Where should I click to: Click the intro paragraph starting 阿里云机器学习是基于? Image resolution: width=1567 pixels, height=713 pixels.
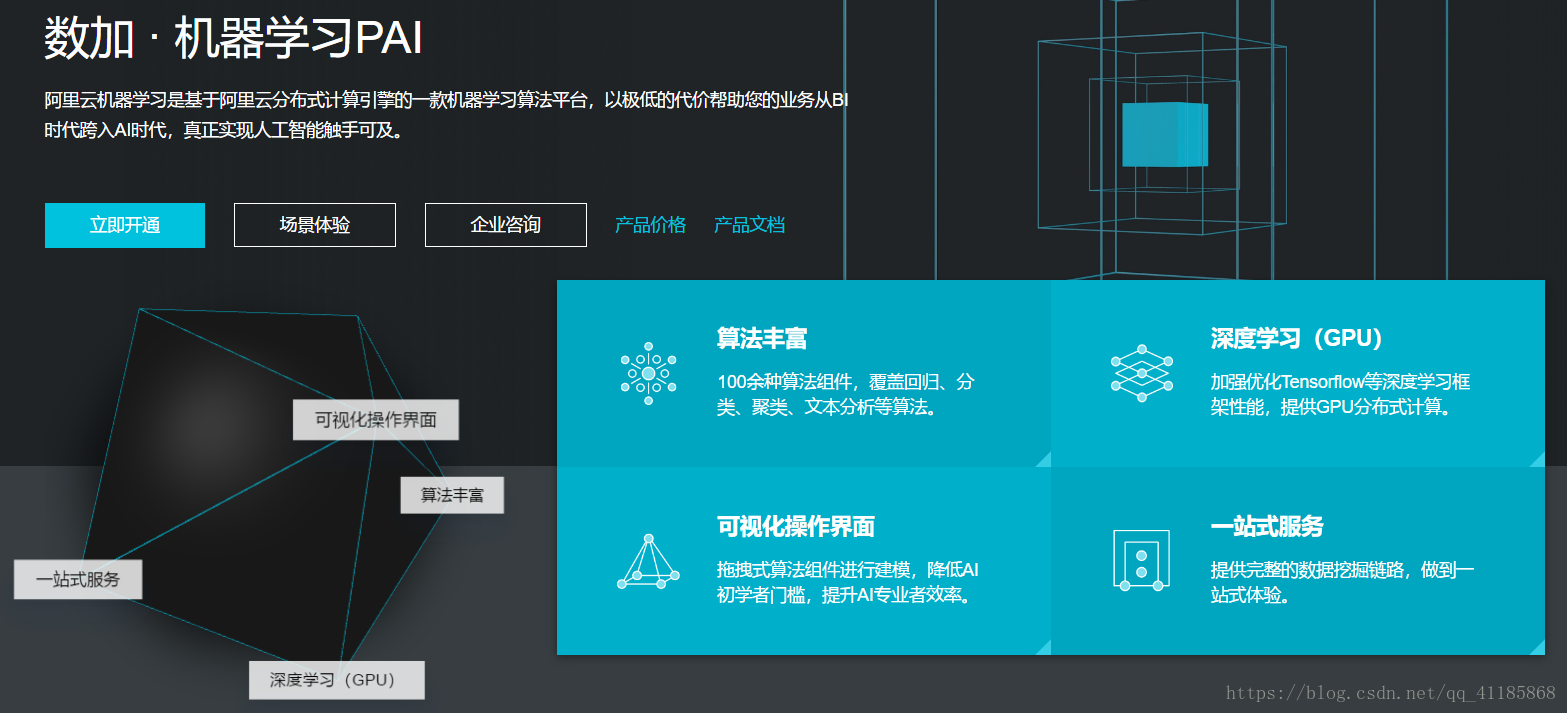(x=447, y=115)
